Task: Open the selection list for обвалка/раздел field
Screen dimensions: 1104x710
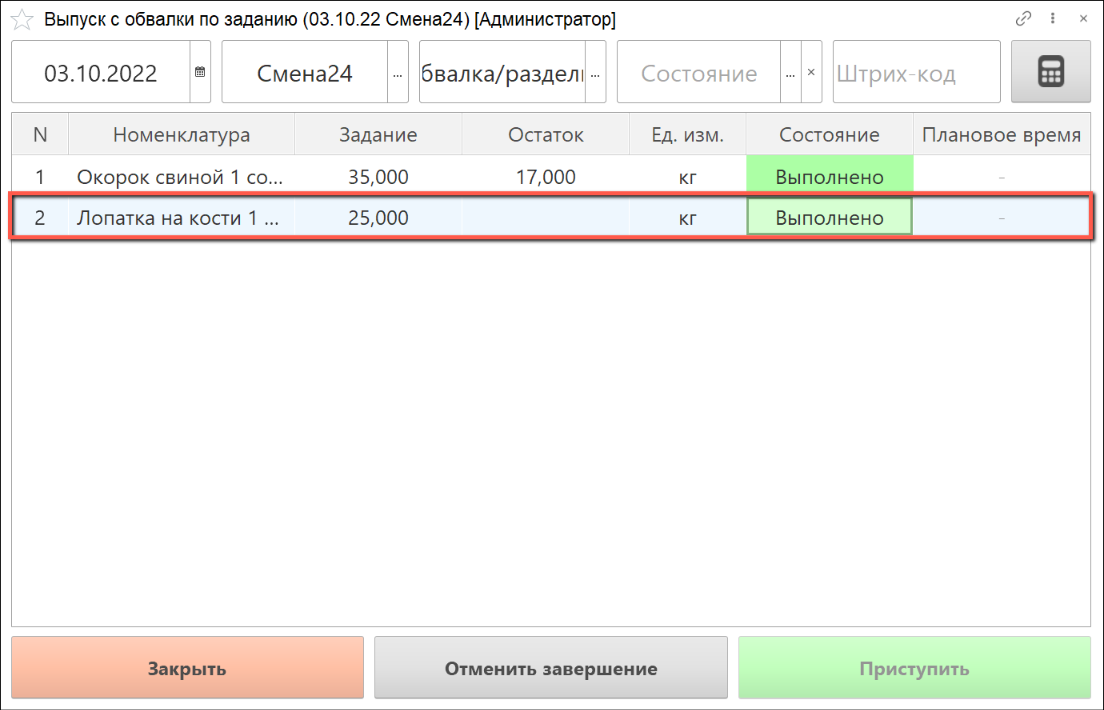Action: tap(596, 73)
